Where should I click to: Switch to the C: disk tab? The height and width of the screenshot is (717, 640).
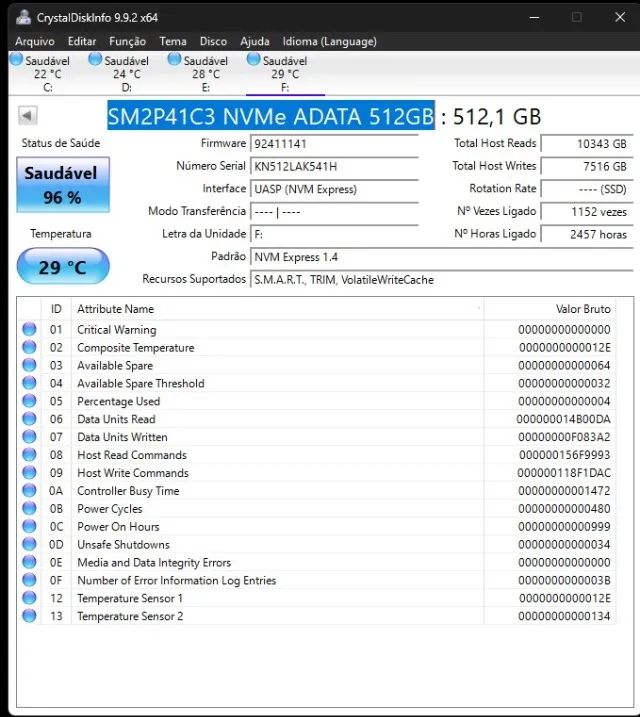pos(48,74)
